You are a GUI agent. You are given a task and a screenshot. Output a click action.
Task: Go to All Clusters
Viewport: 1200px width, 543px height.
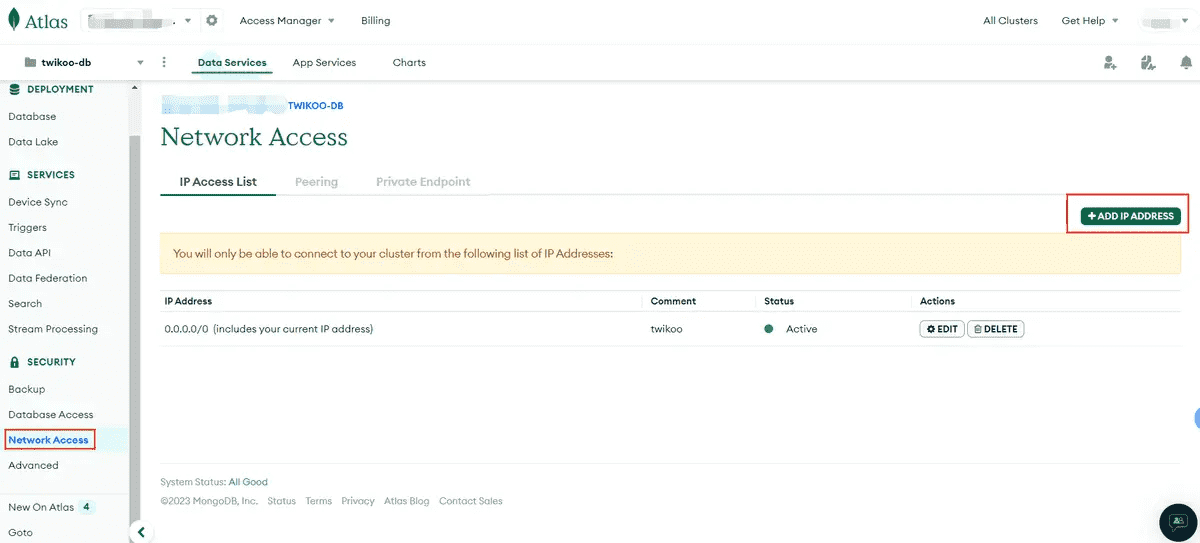[x=1010, y=20]
